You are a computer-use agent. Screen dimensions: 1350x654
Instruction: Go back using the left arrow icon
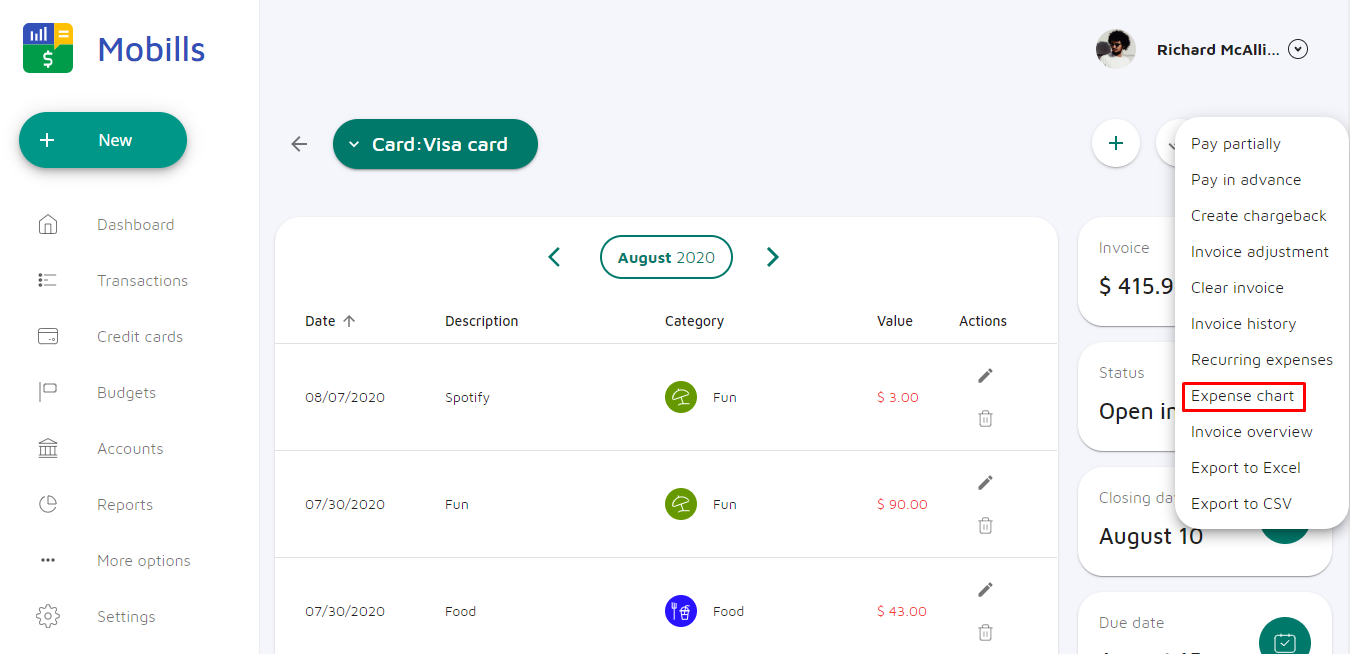click(x=299, y=144)
